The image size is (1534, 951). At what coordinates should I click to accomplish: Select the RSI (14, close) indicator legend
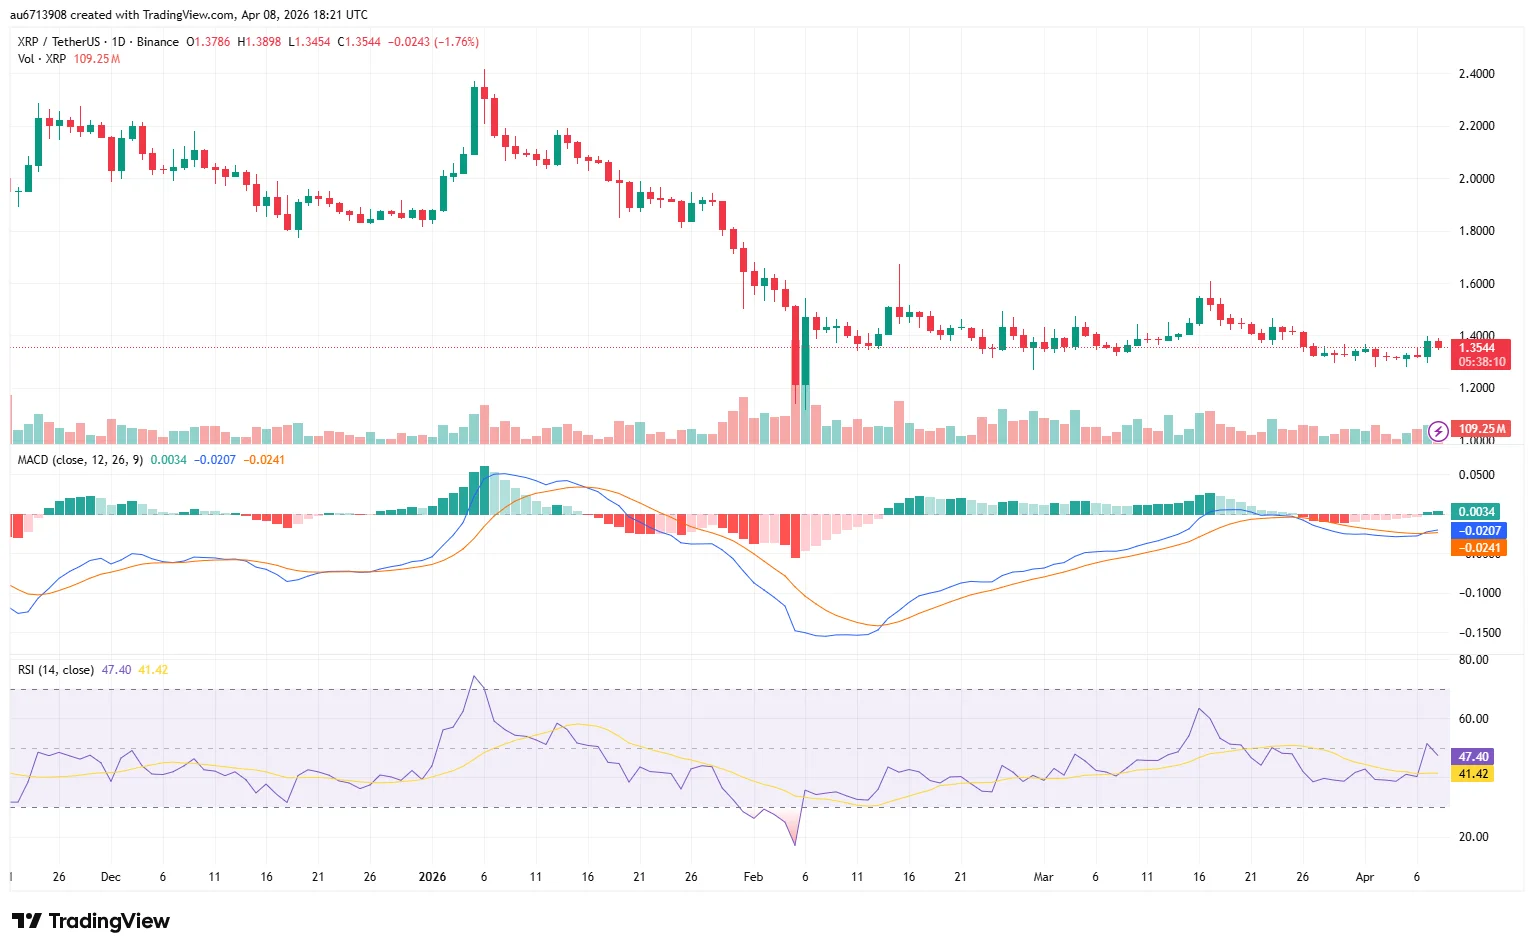pos(55,669)
